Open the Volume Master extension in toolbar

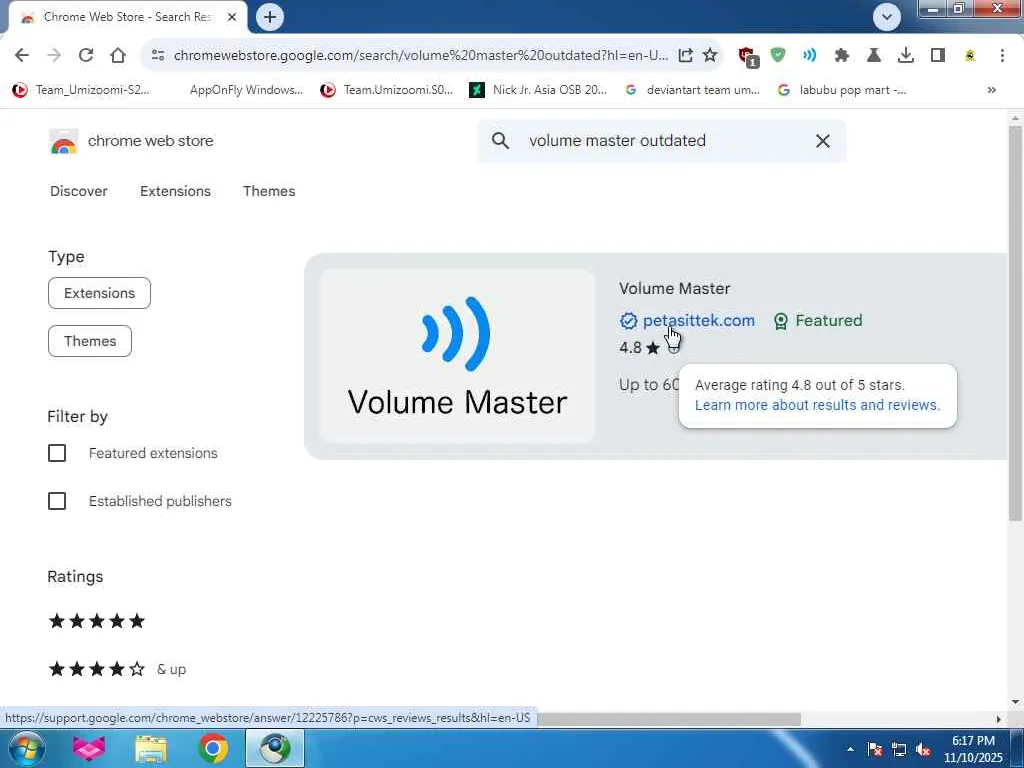coord(809,56)
